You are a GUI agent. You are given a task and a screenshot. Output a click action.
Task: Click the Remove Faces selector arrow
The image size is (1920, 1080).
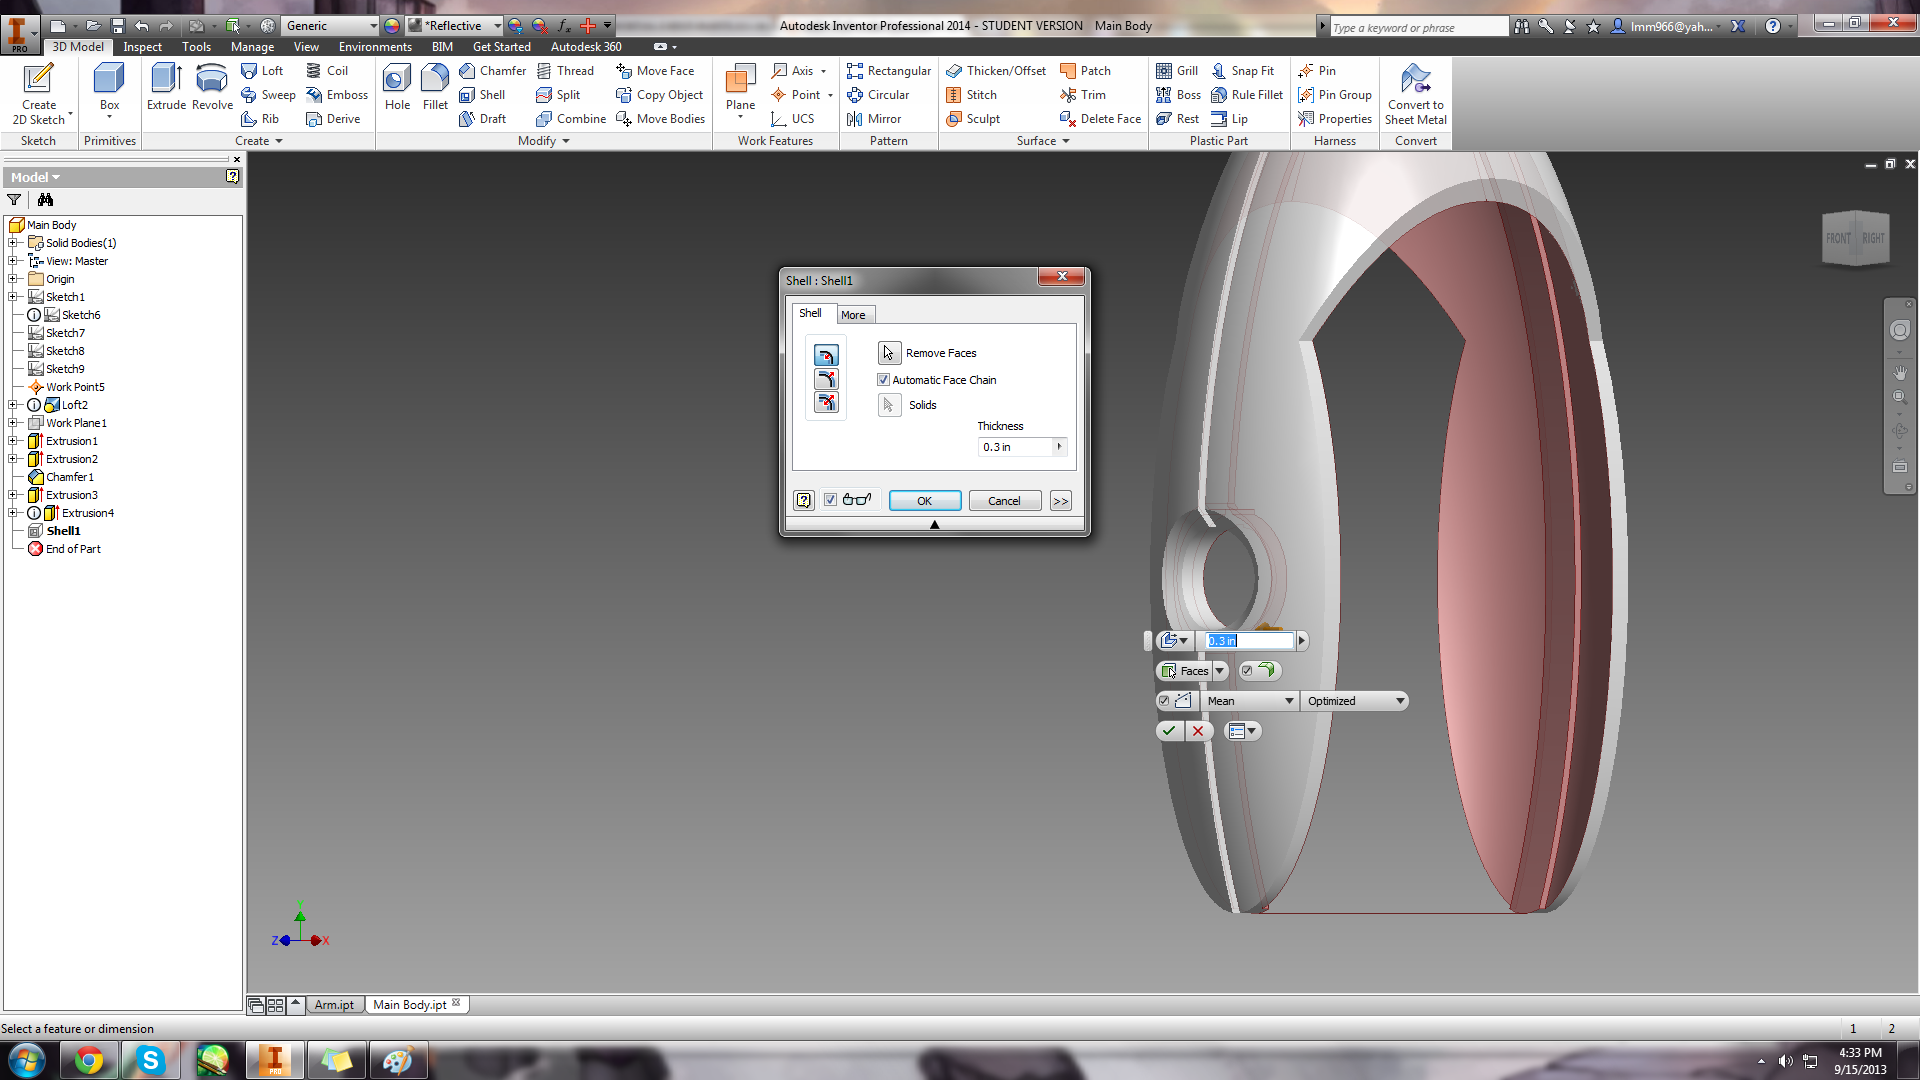click(x=889, y=353)
